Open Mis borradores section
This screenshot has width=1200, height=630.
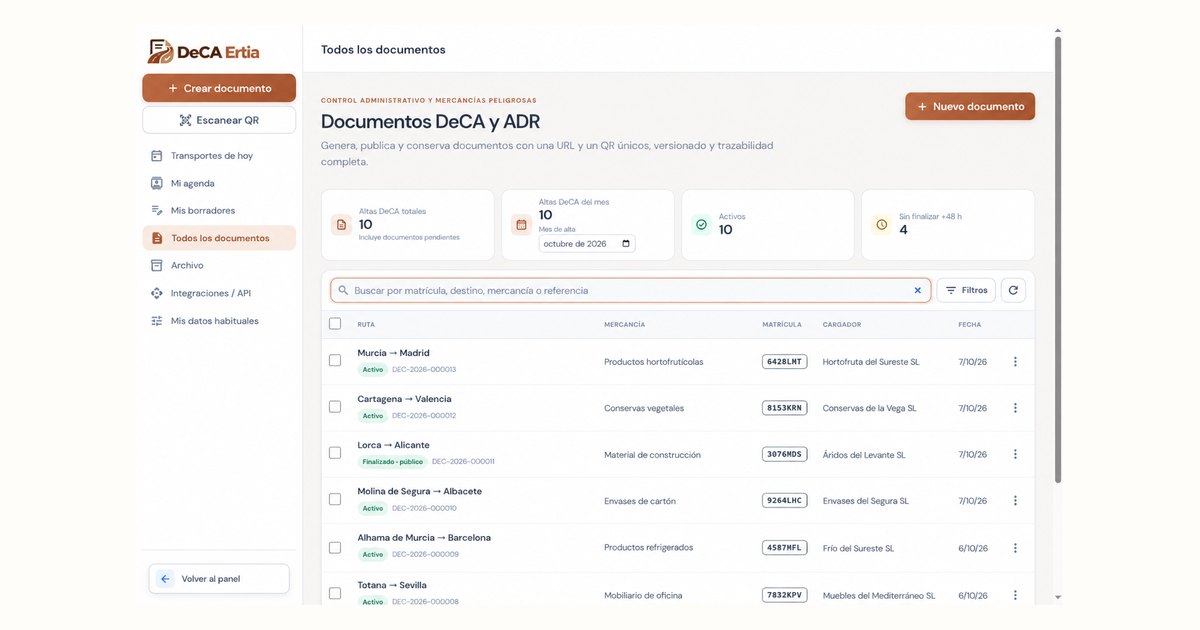coord(219,211)
